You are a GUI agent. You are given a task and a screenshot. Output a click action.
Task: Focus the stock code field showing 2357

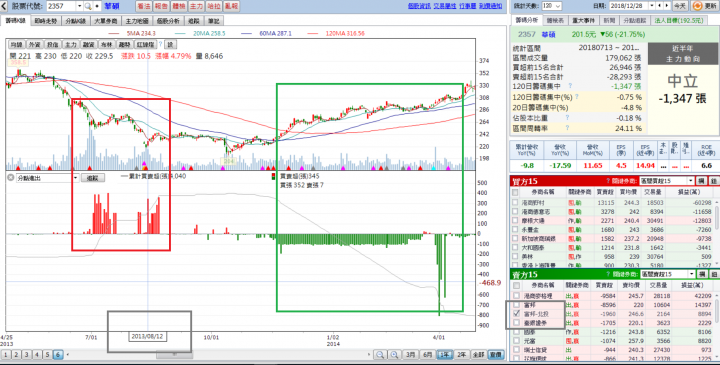tap(61, 6)
